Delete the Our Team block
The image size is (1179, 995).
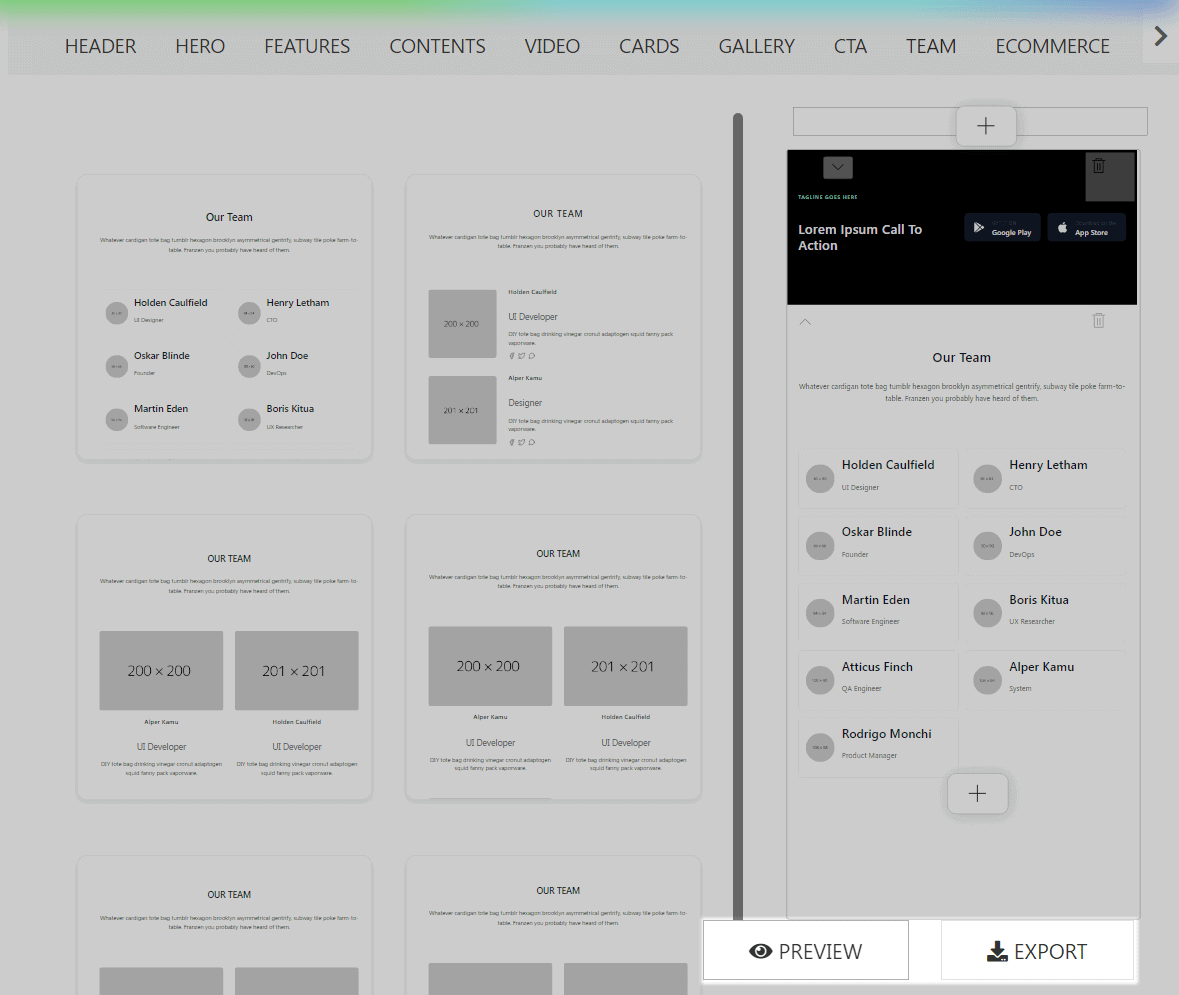1099,320
